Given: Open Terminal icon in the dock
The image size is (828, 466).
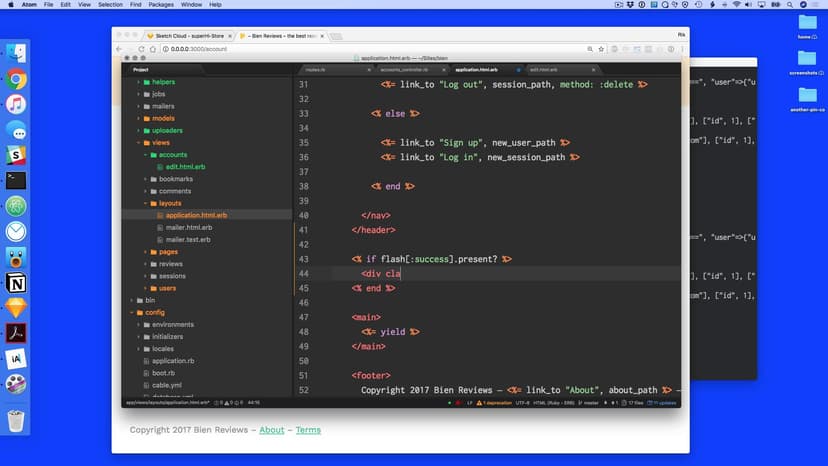Looking at the screenshot, I should pos(16,181).
